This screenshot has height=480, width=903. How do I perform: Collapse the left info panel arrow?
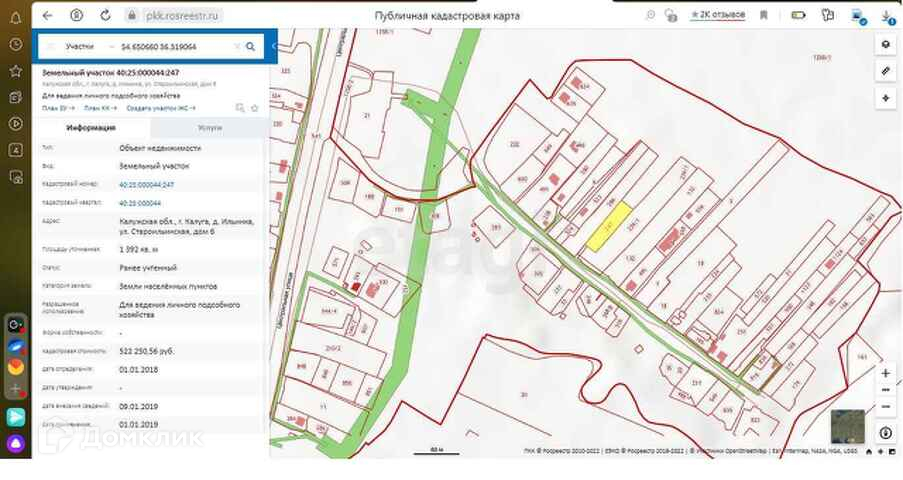[274, 46]
